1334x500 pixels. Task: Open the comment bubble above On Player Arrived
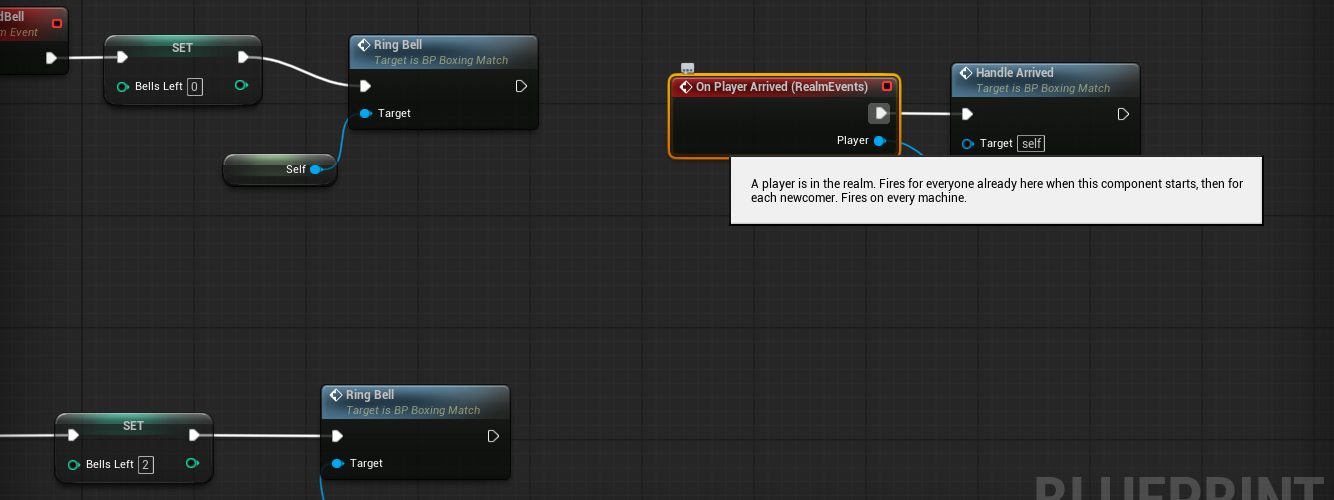[687, 68]
